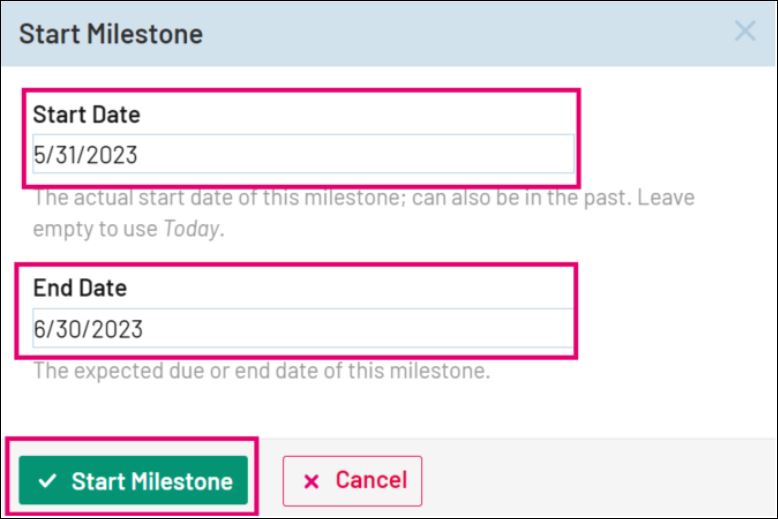This screenshot has width=778, height=519.
Task: Click the italic Today word in hint
Action: [x=190, y=229]
